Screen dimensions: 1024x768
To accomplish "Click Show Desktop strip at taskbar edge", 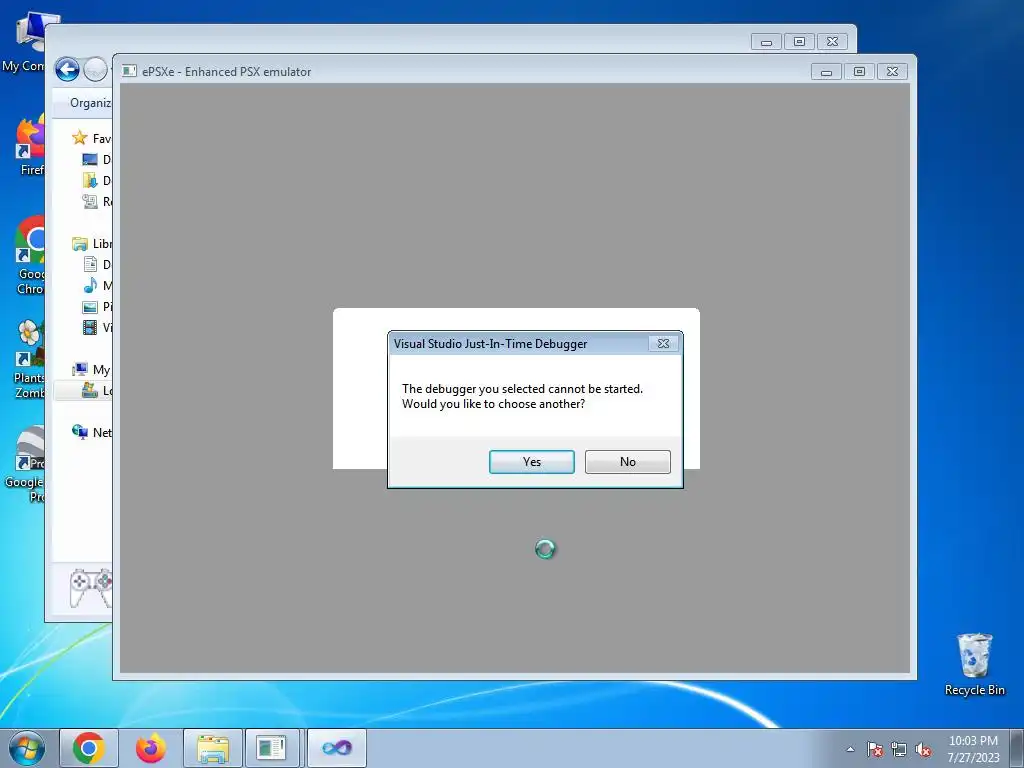I will click(x=1017, y=748).
